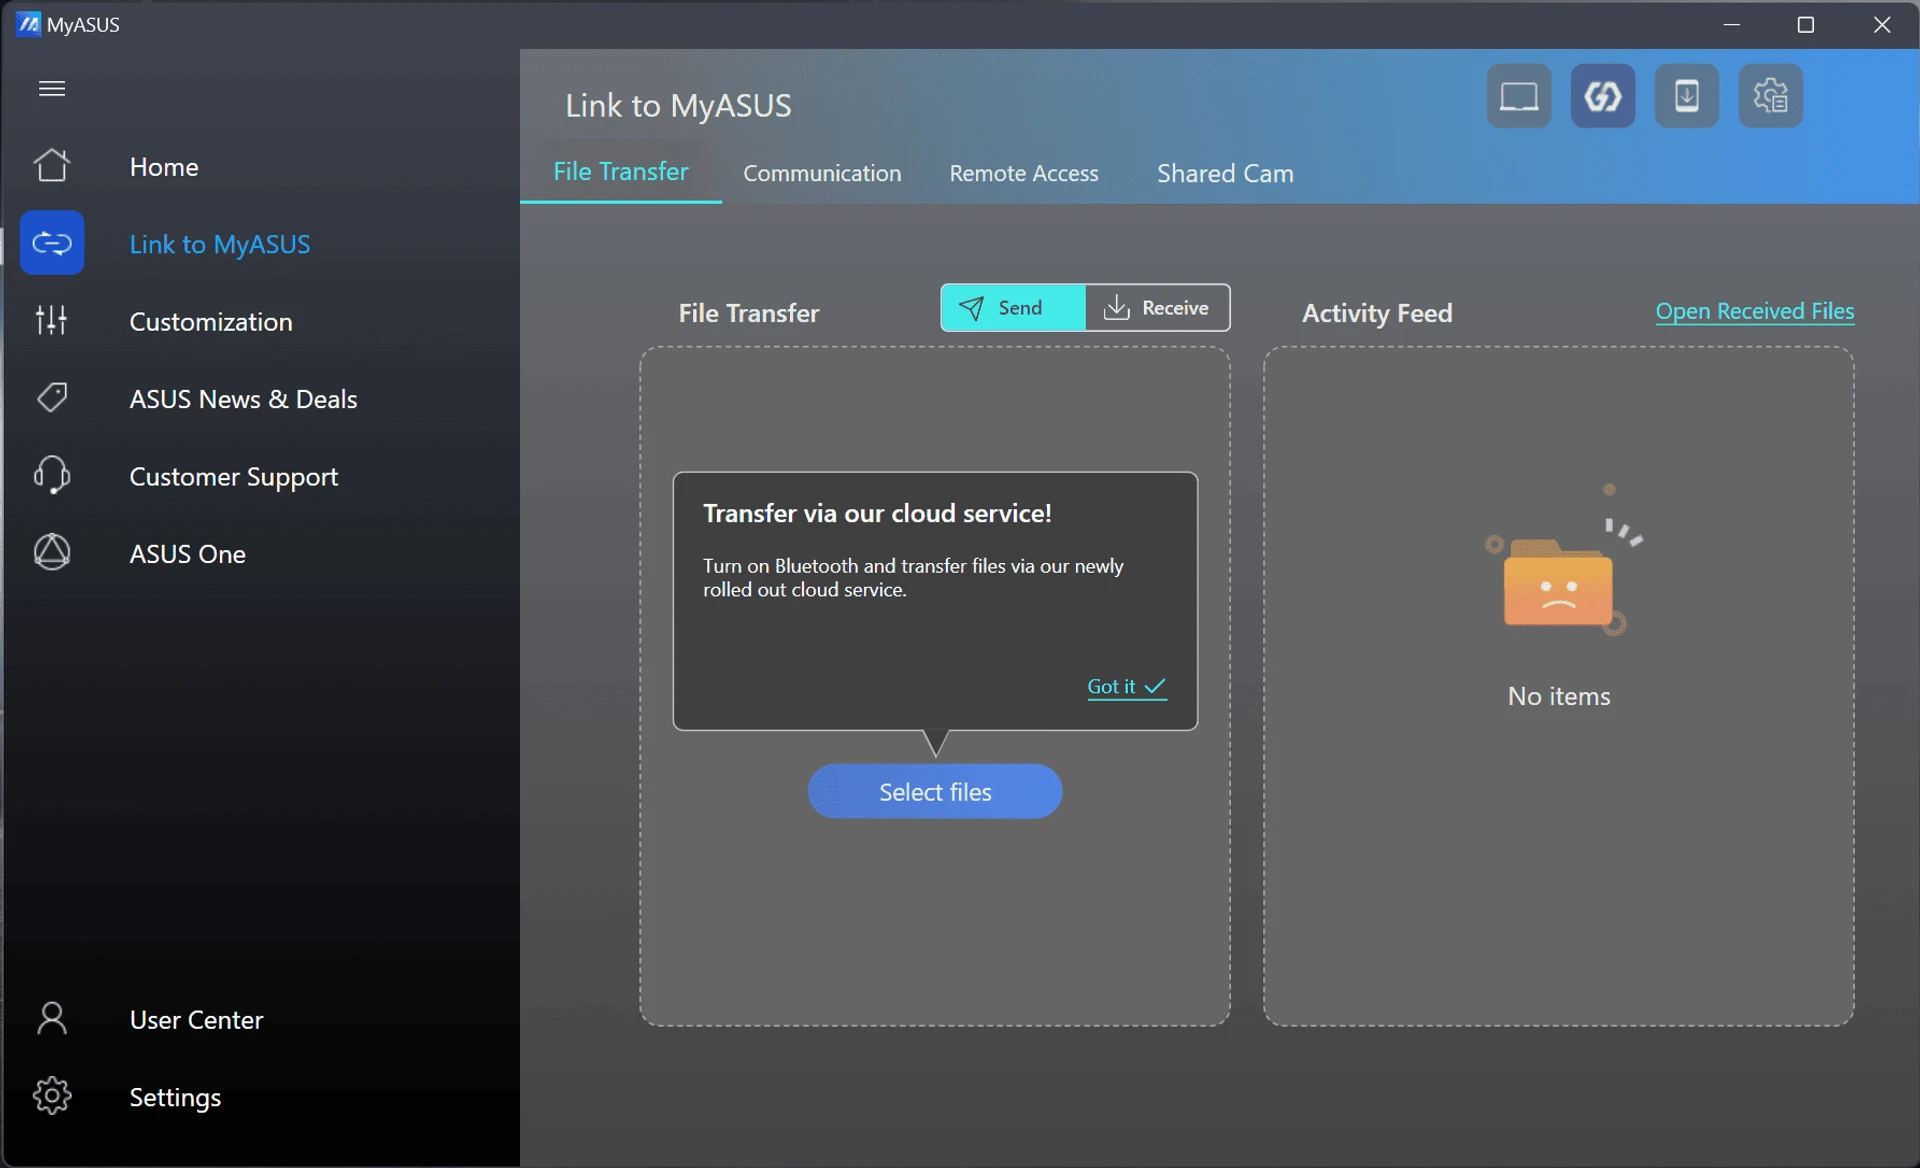
Task: Minimize the MyASUS window
Action: pos(1732,24)
